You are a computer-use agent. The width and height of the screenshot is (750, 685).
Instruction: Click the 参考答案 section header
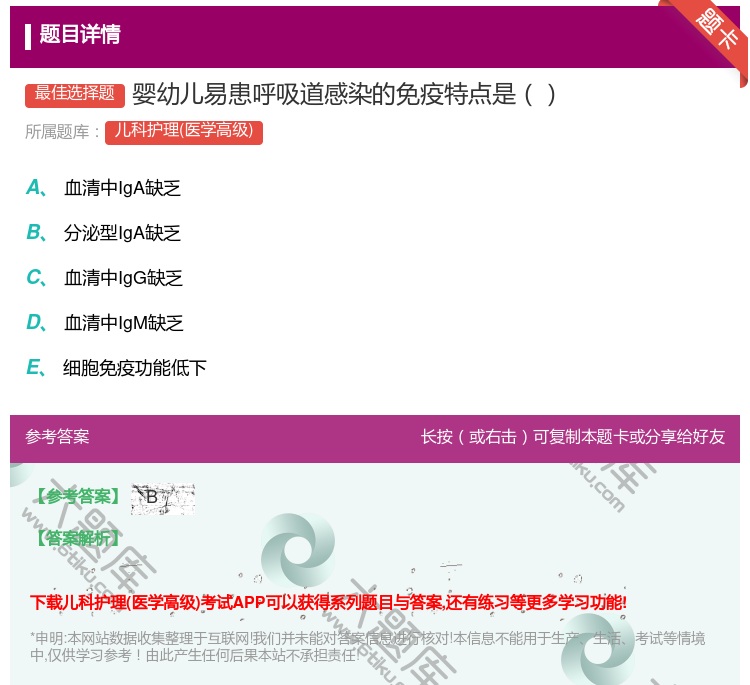pyautogui.click(x=57, y=437)
